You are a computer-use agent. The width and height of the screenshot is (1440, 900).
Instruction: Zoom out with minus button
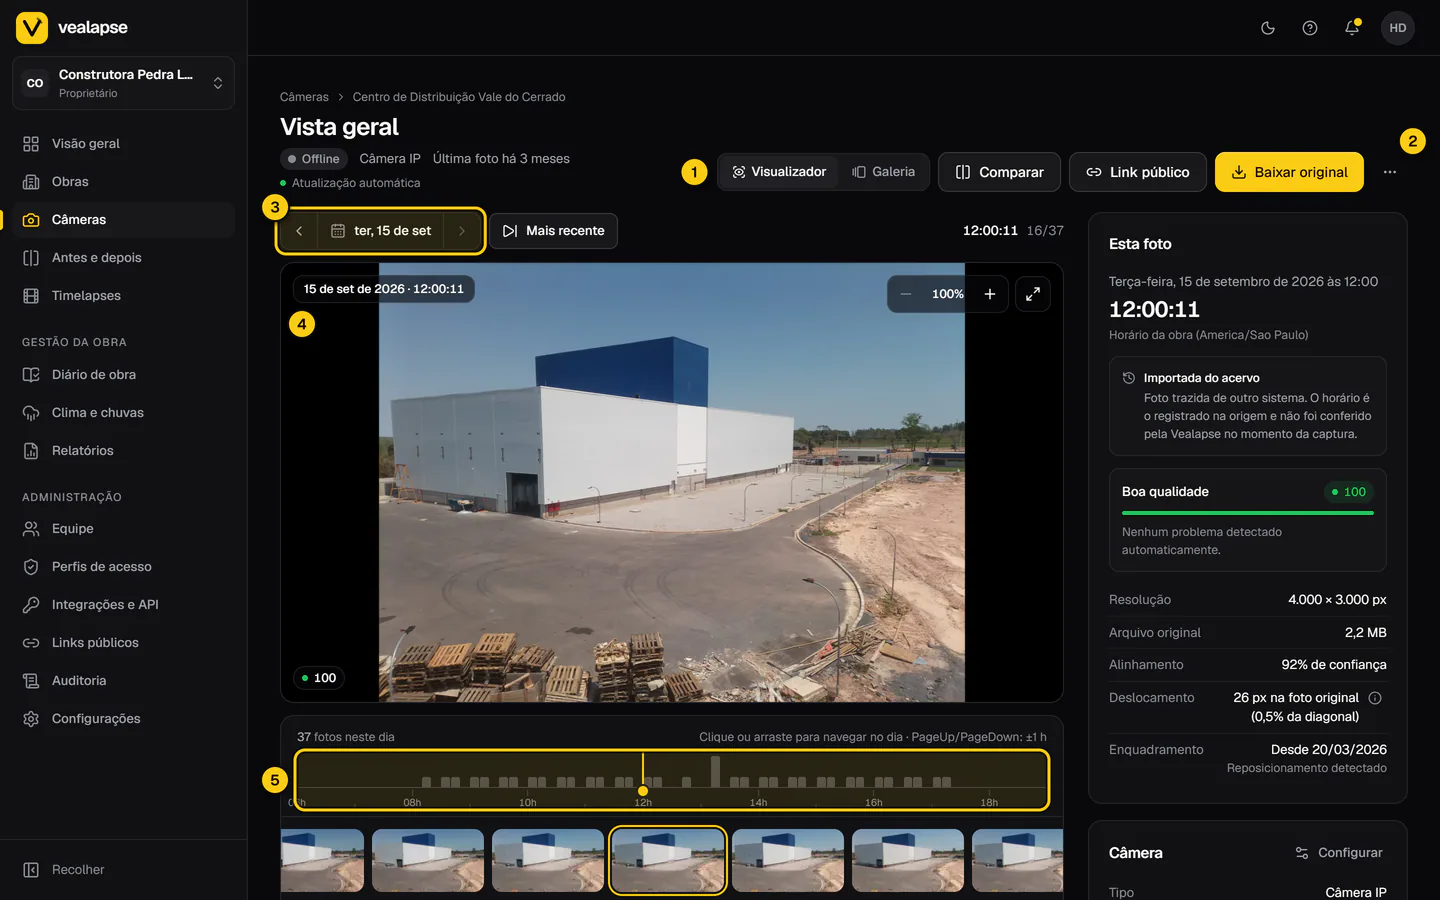(x=906, y=294)
